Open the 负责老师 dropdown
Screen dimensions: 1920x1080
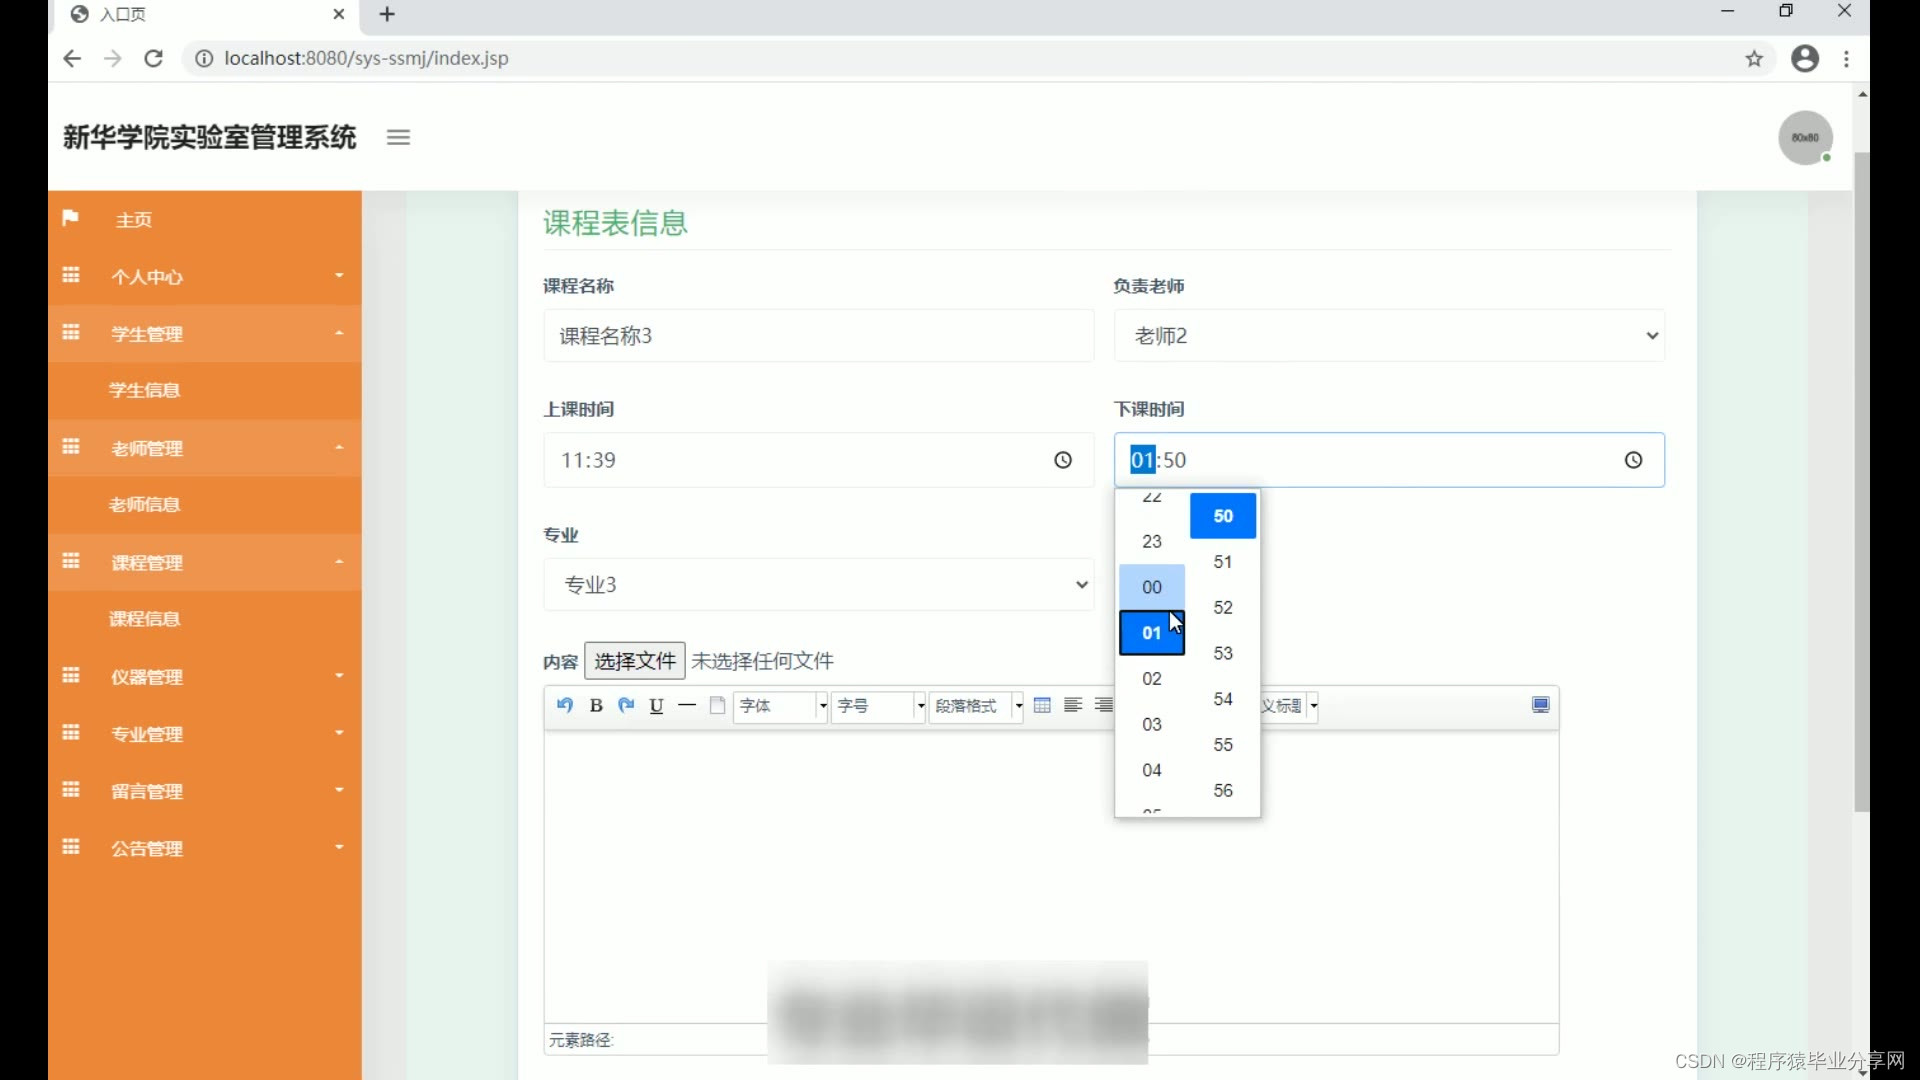pyautogui.click(x=1389, y=336)
